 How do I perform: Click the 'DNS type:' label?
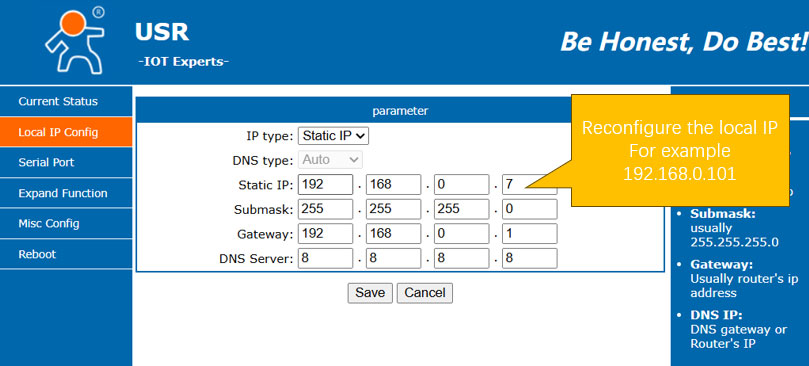[263, 161]
